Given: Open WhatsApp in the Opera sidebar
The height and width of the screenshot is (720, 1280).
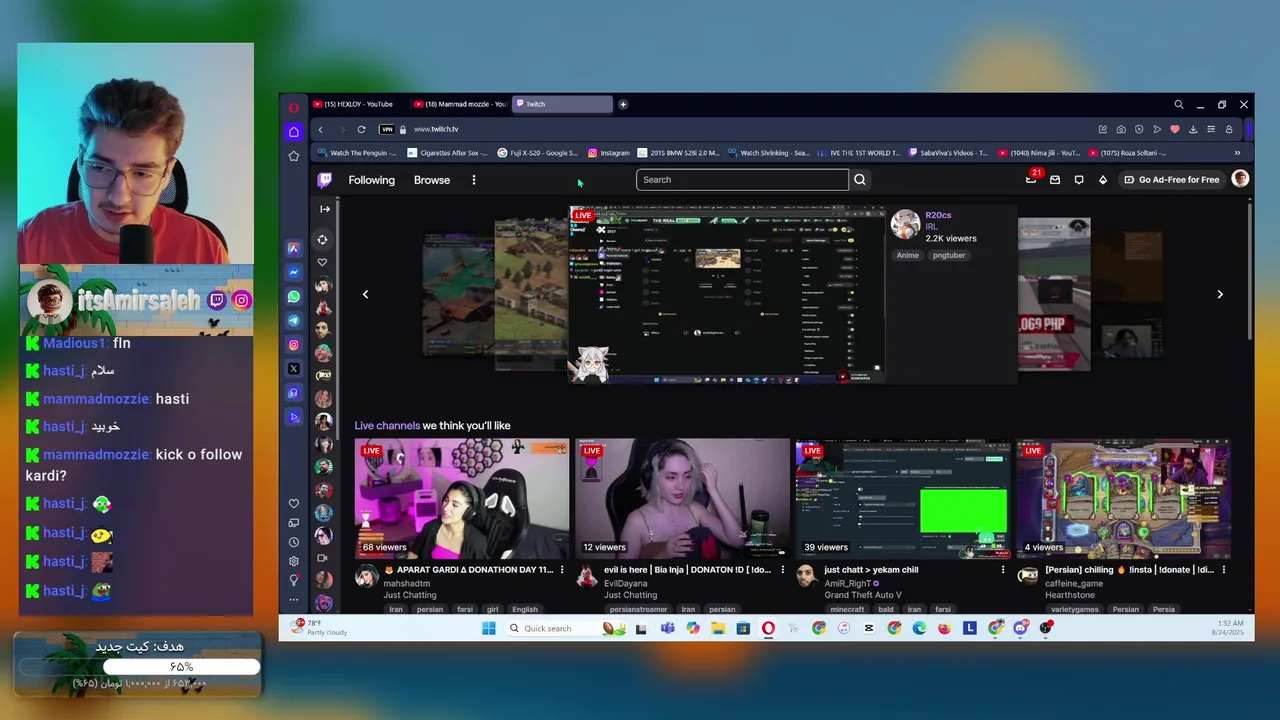Looking at the screenshot, I should pyautogui.click(x=294, y=297).
